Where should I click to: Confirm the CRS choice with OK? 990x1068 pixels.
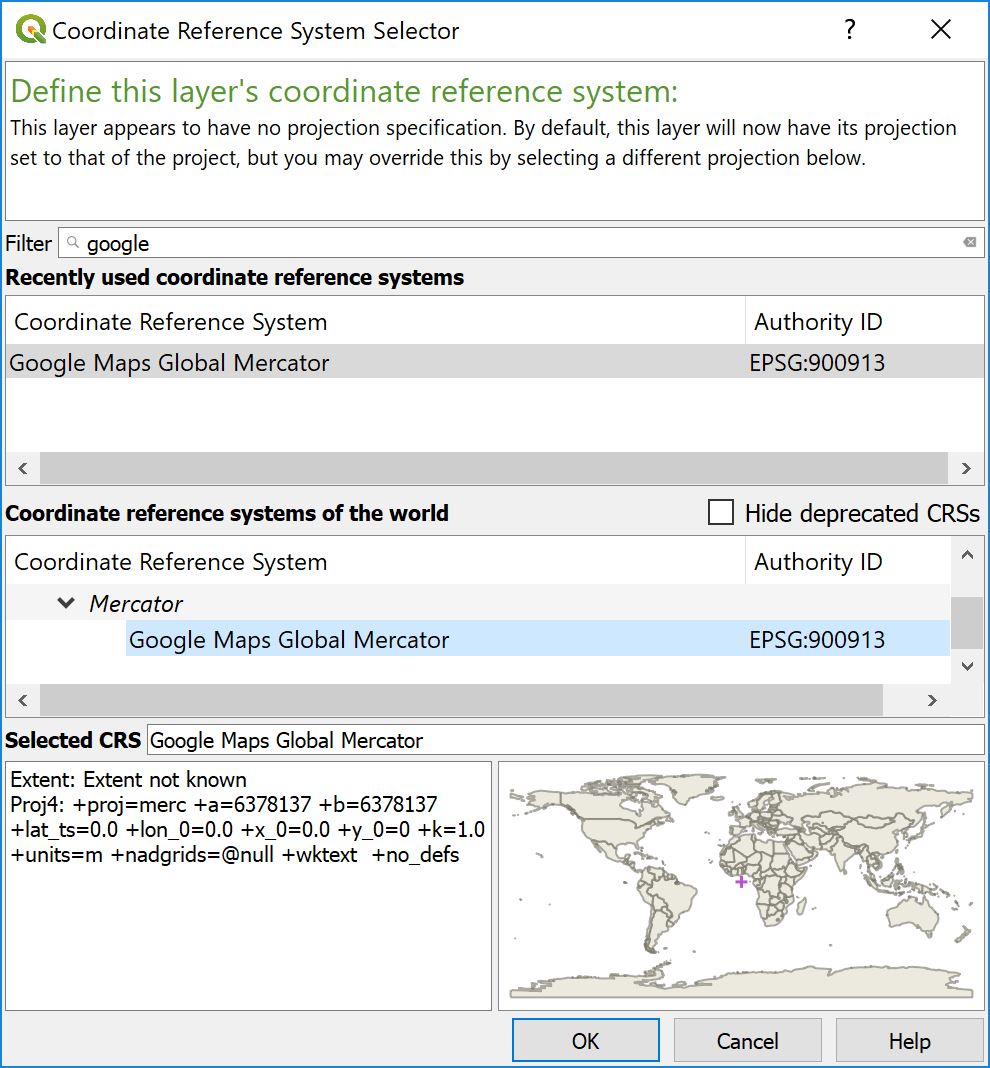[585, 1040]
